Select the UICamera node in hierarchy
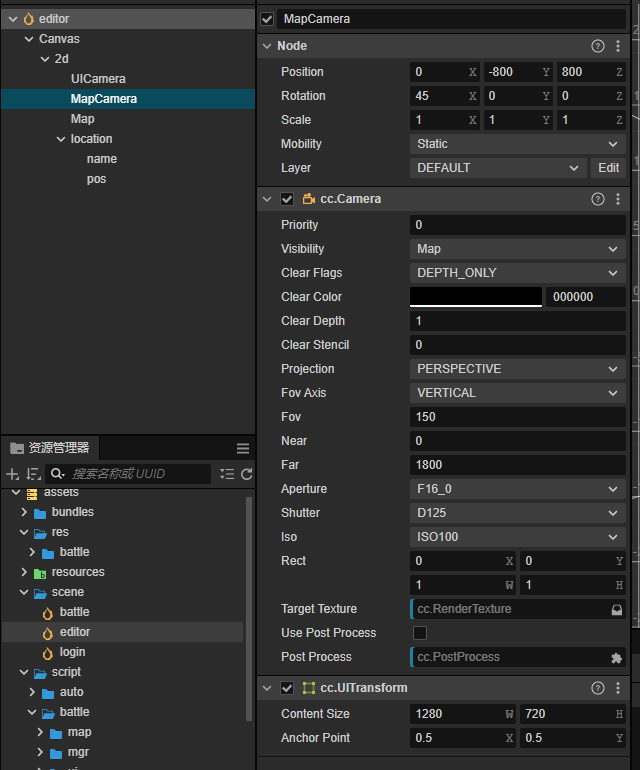Image resolution: width=640 pixels, height=770 pixels. pos(98,79)
